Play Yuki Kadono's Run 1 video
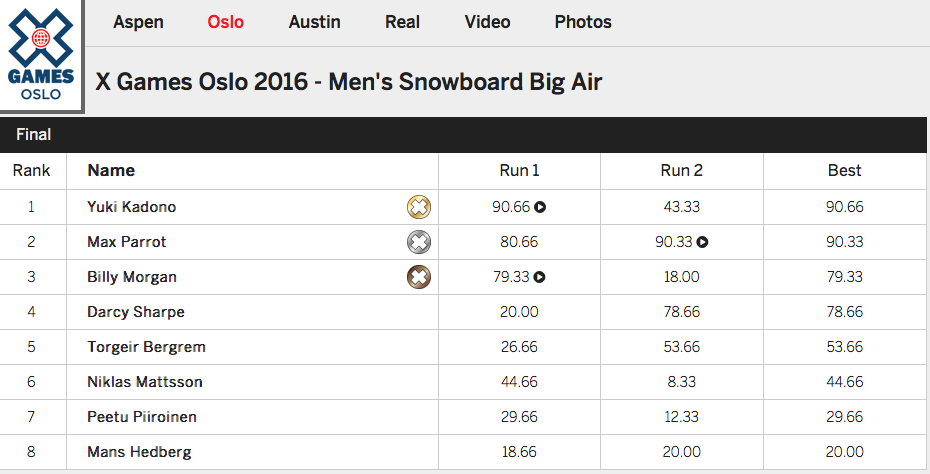930x474 pixels. coord(540,208)
